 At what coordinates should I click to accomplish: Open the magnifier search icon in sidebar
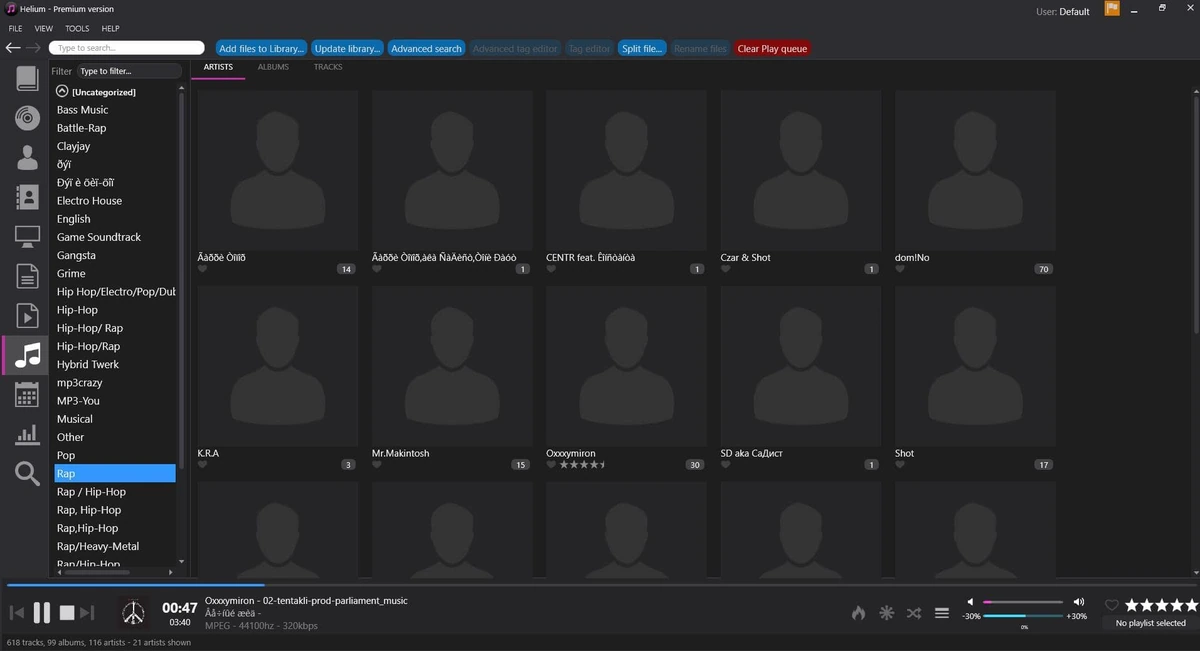click(27, 473)
